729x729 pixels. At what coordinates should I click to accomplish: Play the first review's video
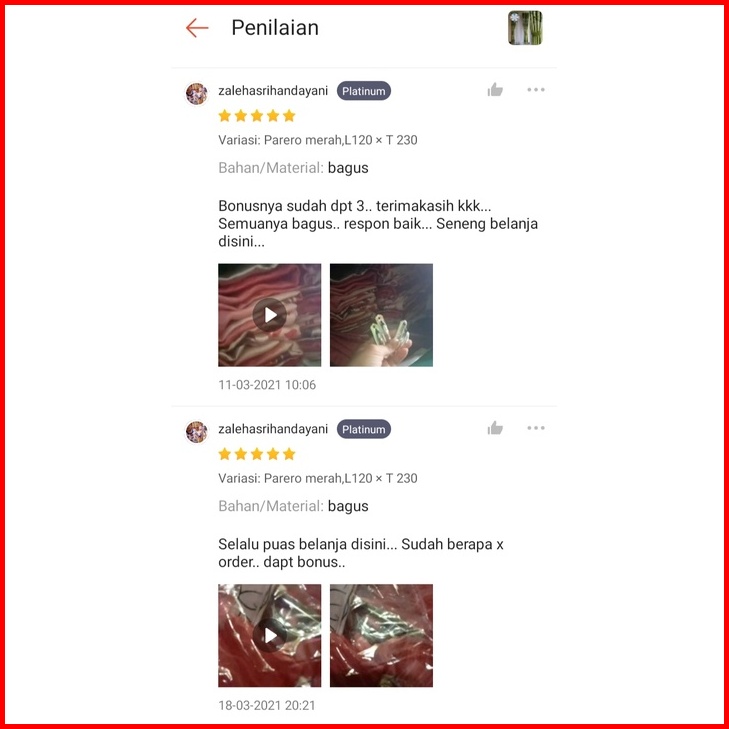270,315
